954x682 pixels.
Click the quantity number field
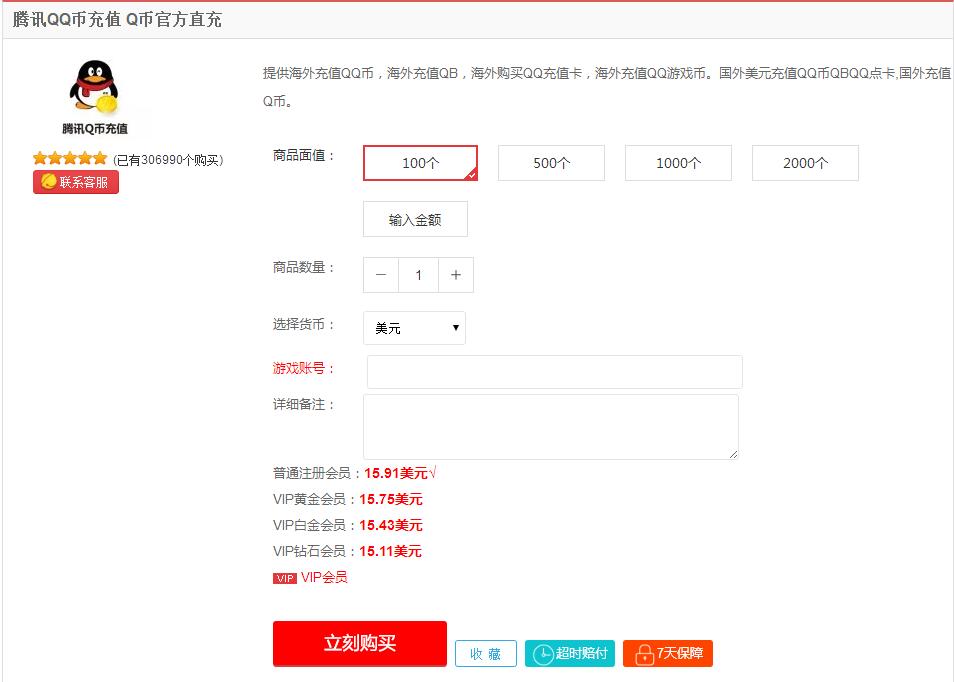[419, 275]
